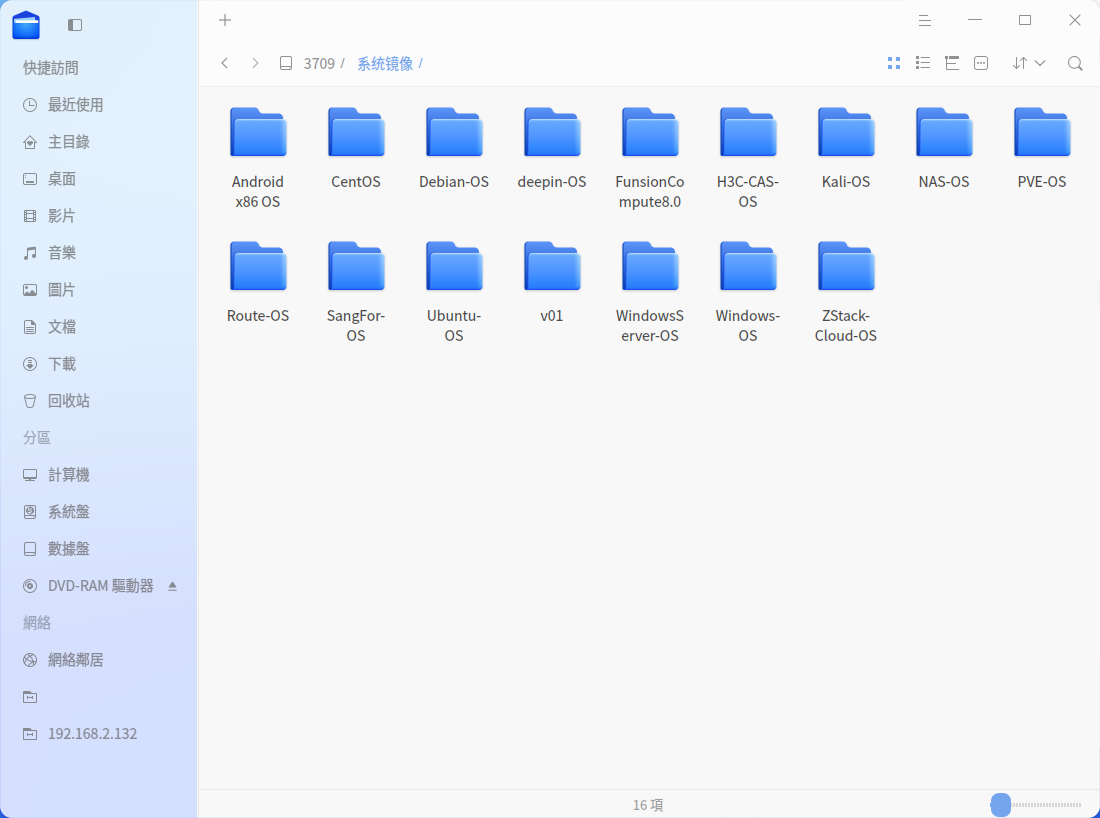Go back to previous folder
Image resolution: width=1100 pixels, height=818 pixels.
click(x=224, y=63)
